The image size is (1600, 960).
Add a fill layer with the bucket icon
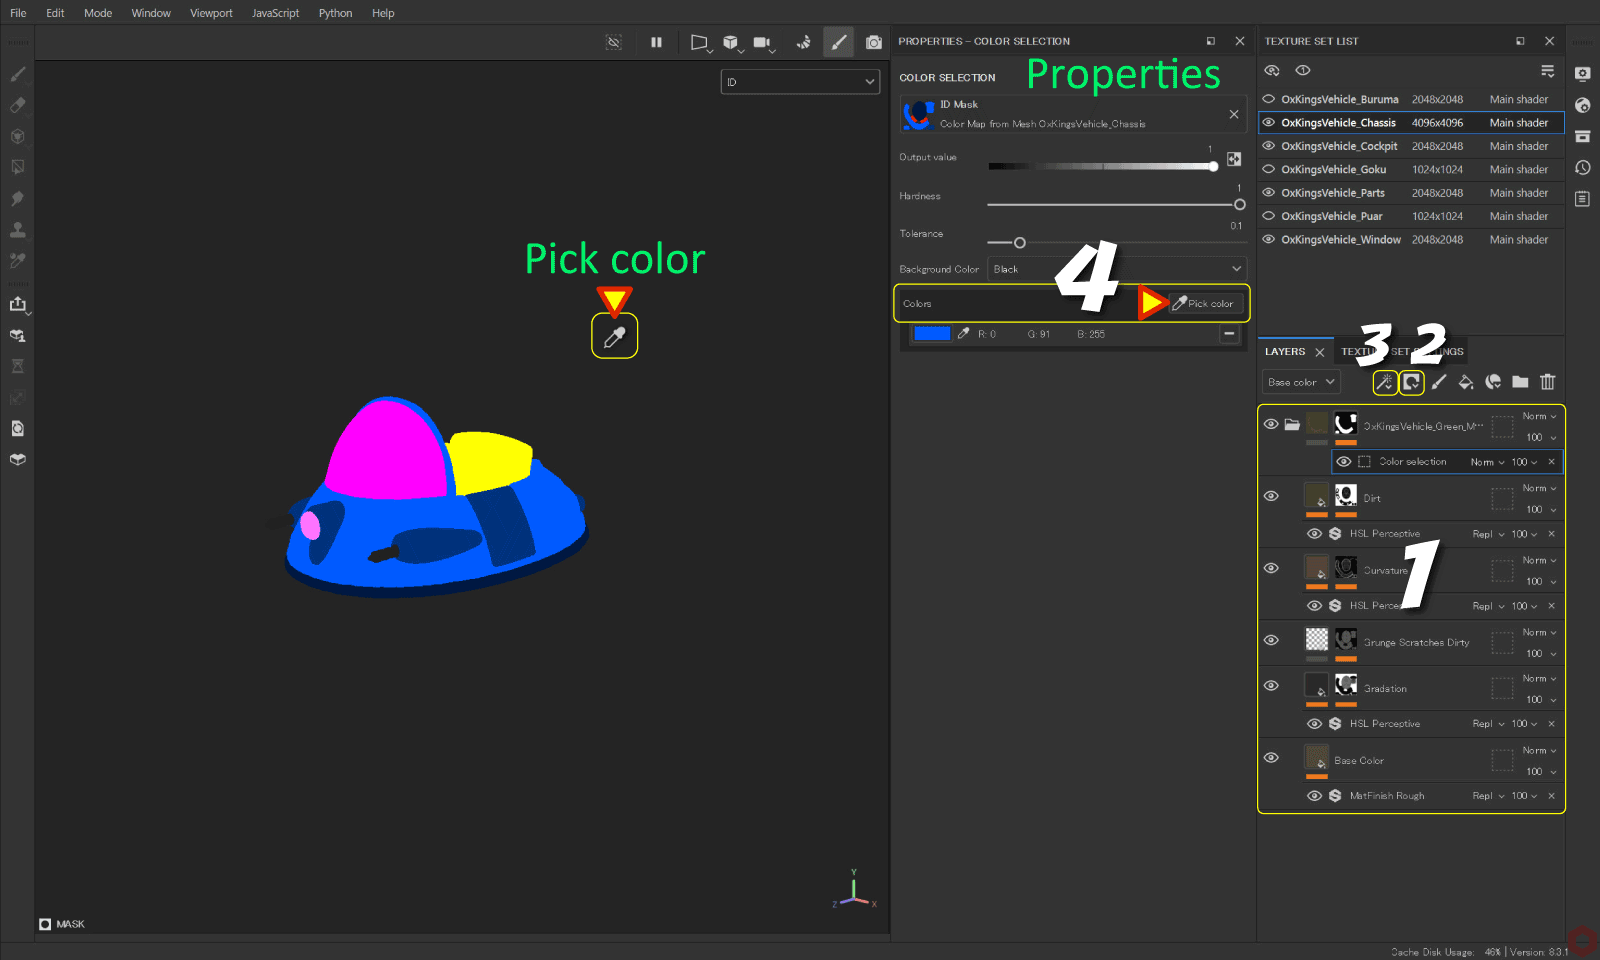point(1466,382)
